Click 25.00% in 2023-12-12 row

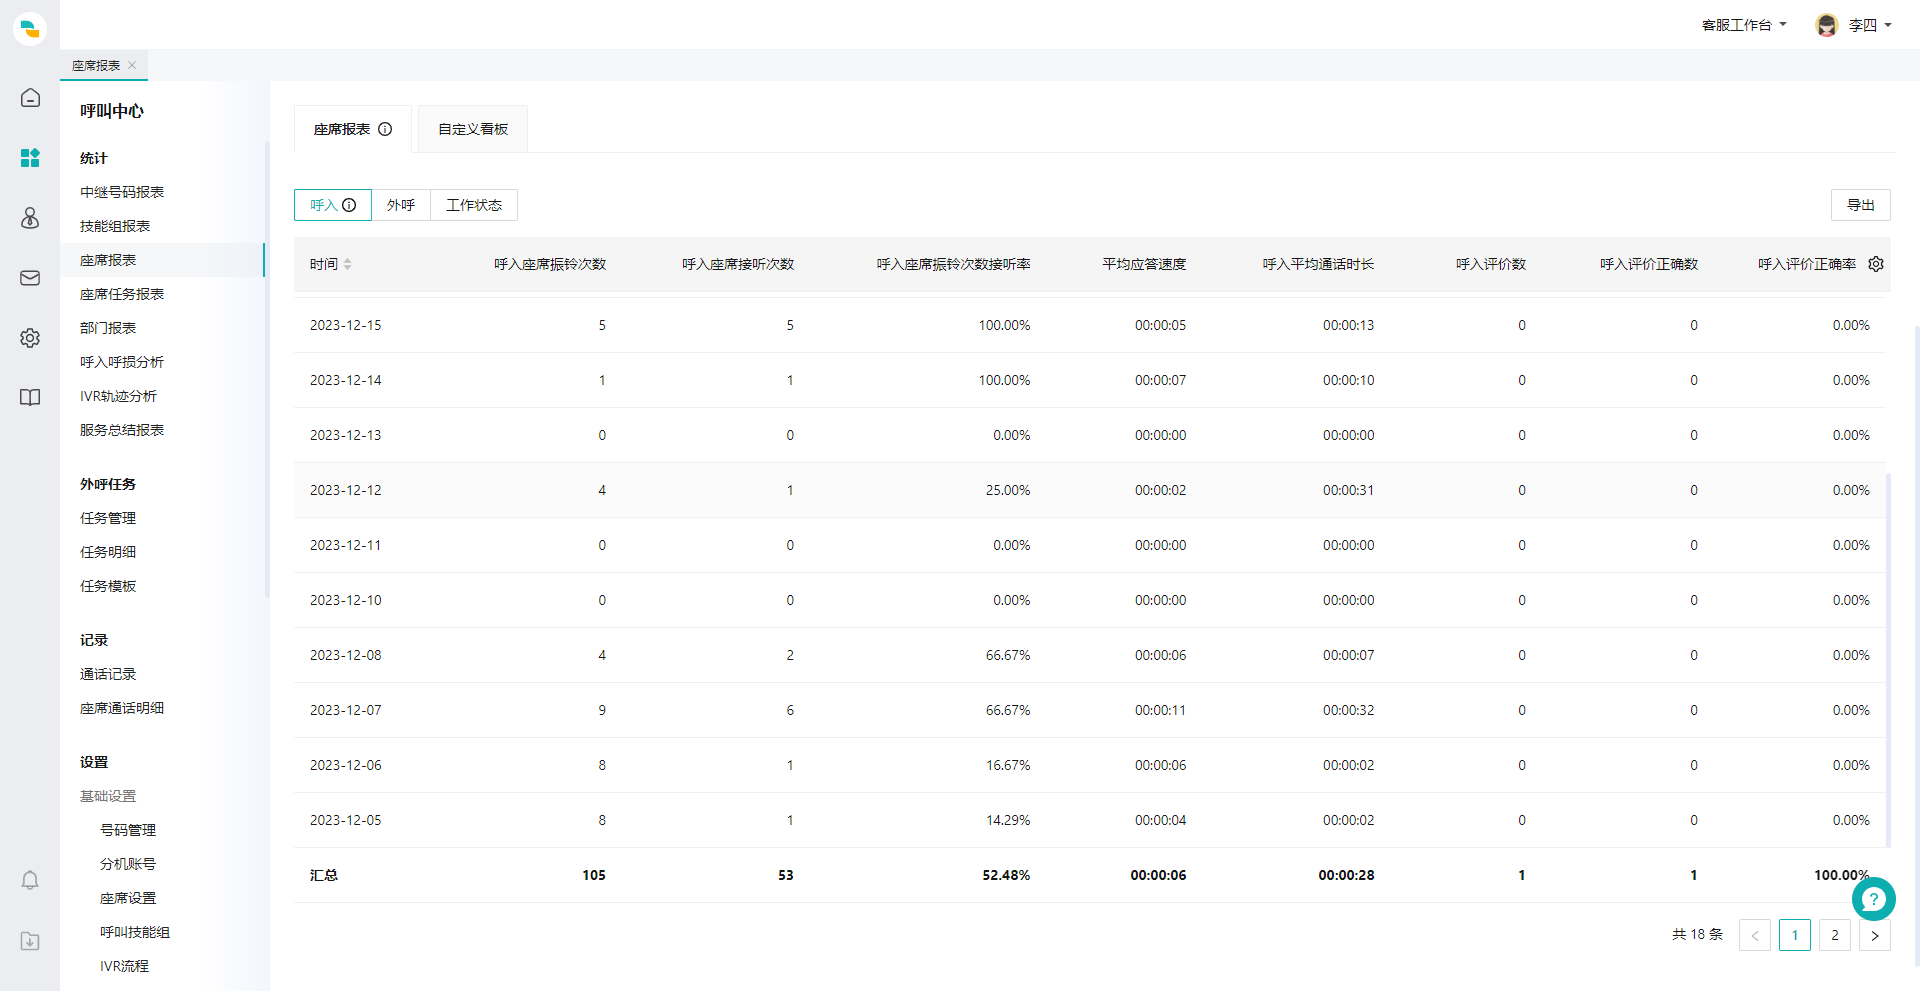pos(1008,490)
